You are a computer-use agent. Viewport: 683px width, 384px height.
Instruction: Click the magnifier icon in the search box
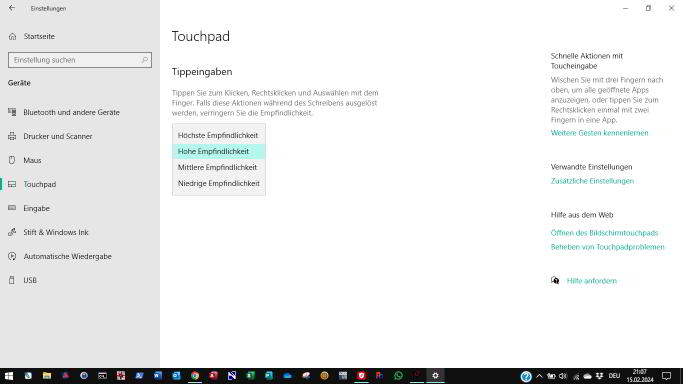[145, 60]
